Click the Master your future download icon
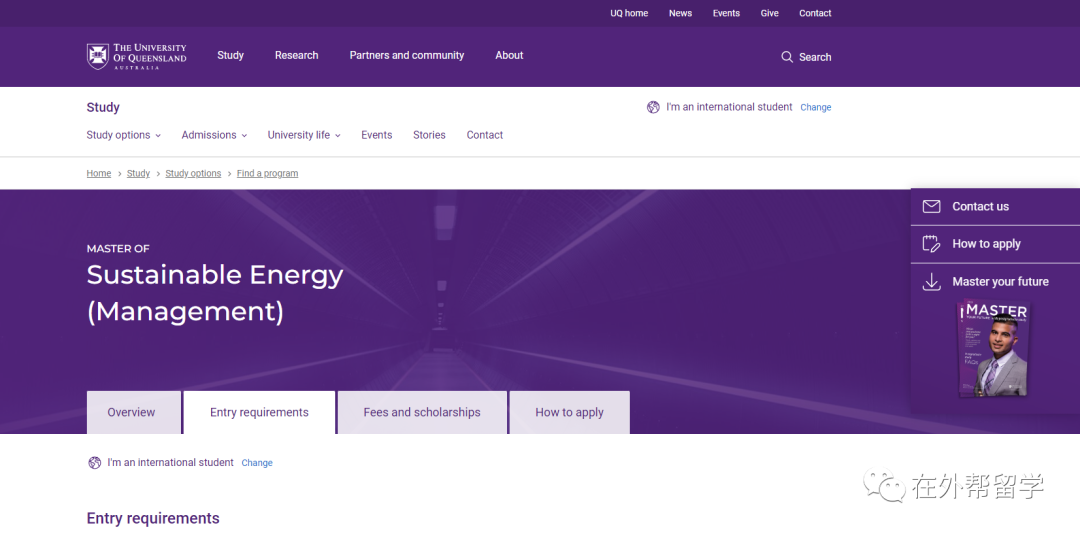 coord(931,282)
